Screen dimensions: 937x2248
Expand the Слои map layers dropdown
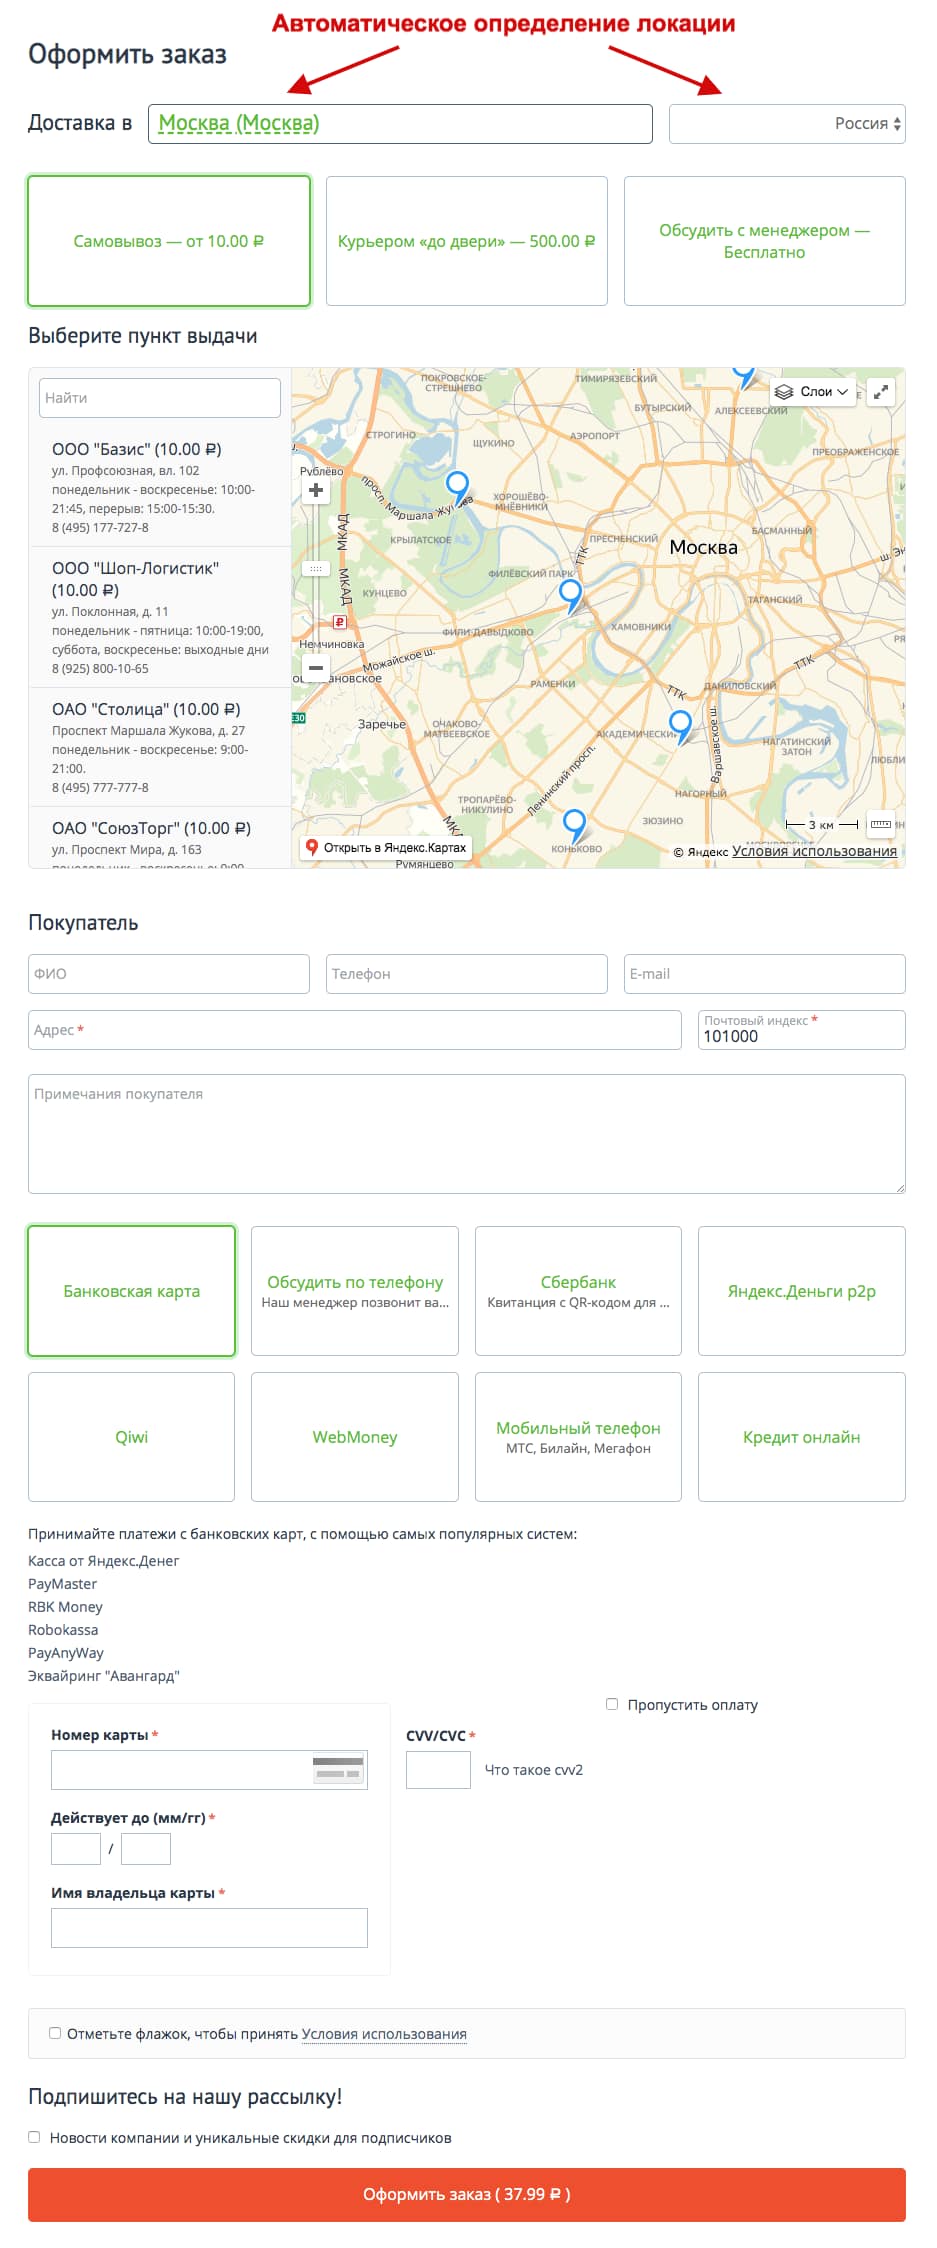(813, 392)
